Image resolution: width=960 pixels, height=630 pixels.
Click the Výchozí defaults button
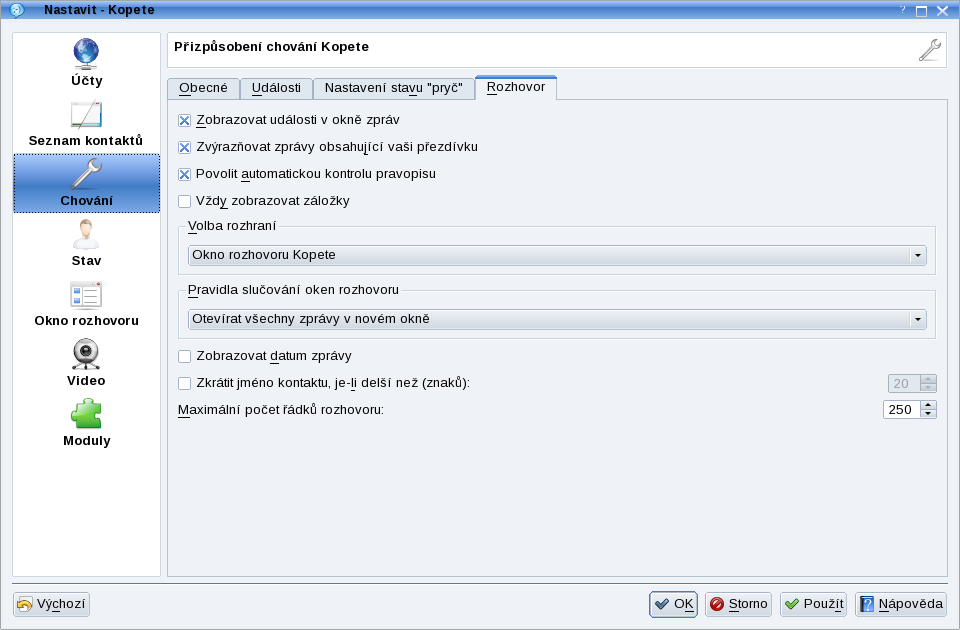tap(51, 604)
